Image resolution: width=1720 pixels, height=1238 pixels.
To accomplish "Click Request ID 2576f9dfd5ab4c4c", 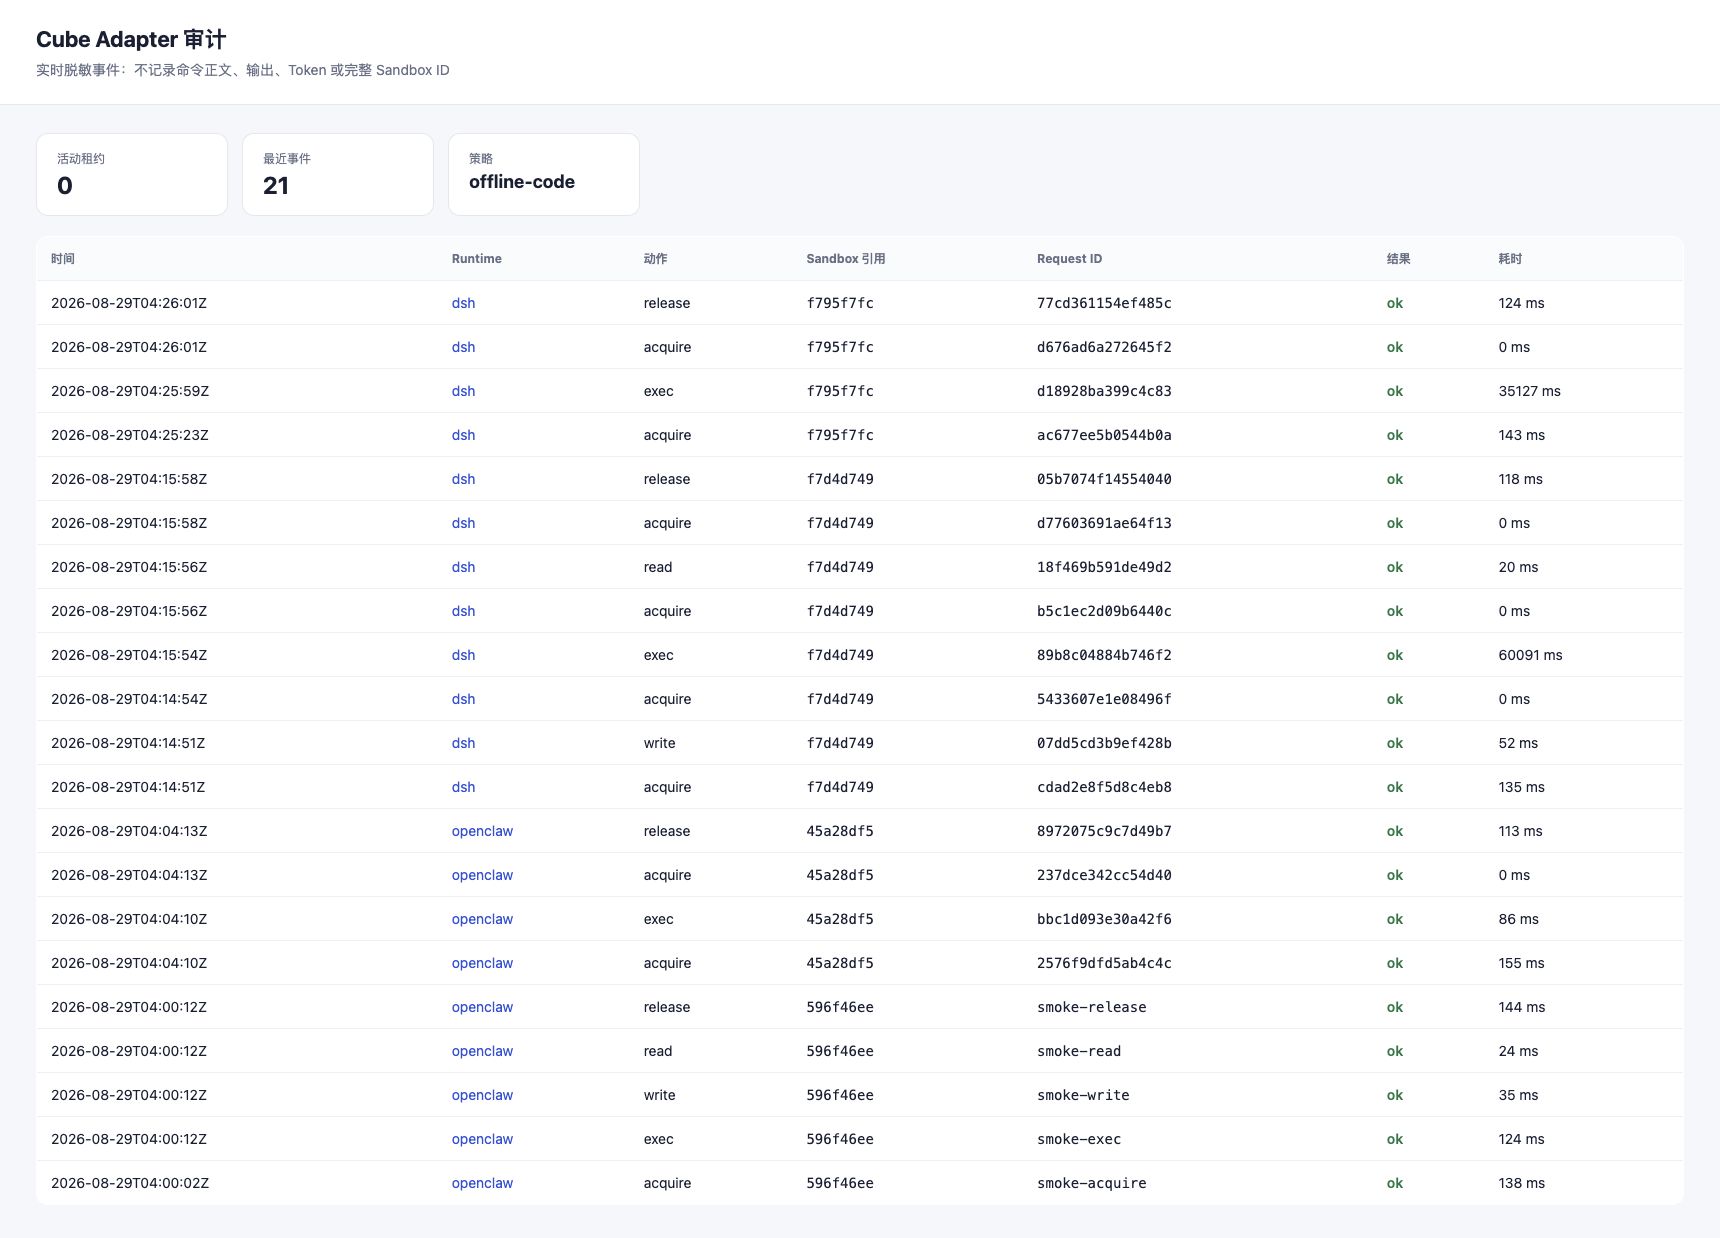I will (1104, 963).
